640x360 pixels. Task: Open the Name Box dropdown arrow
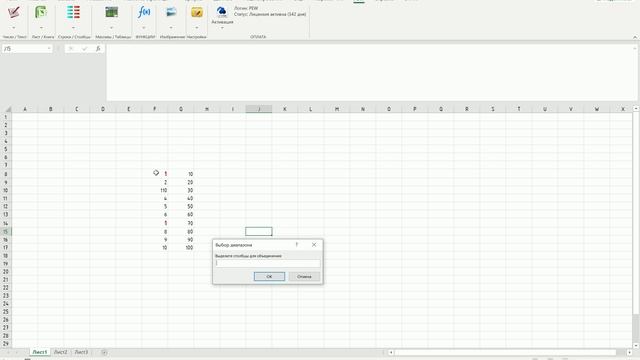(49, 49)
